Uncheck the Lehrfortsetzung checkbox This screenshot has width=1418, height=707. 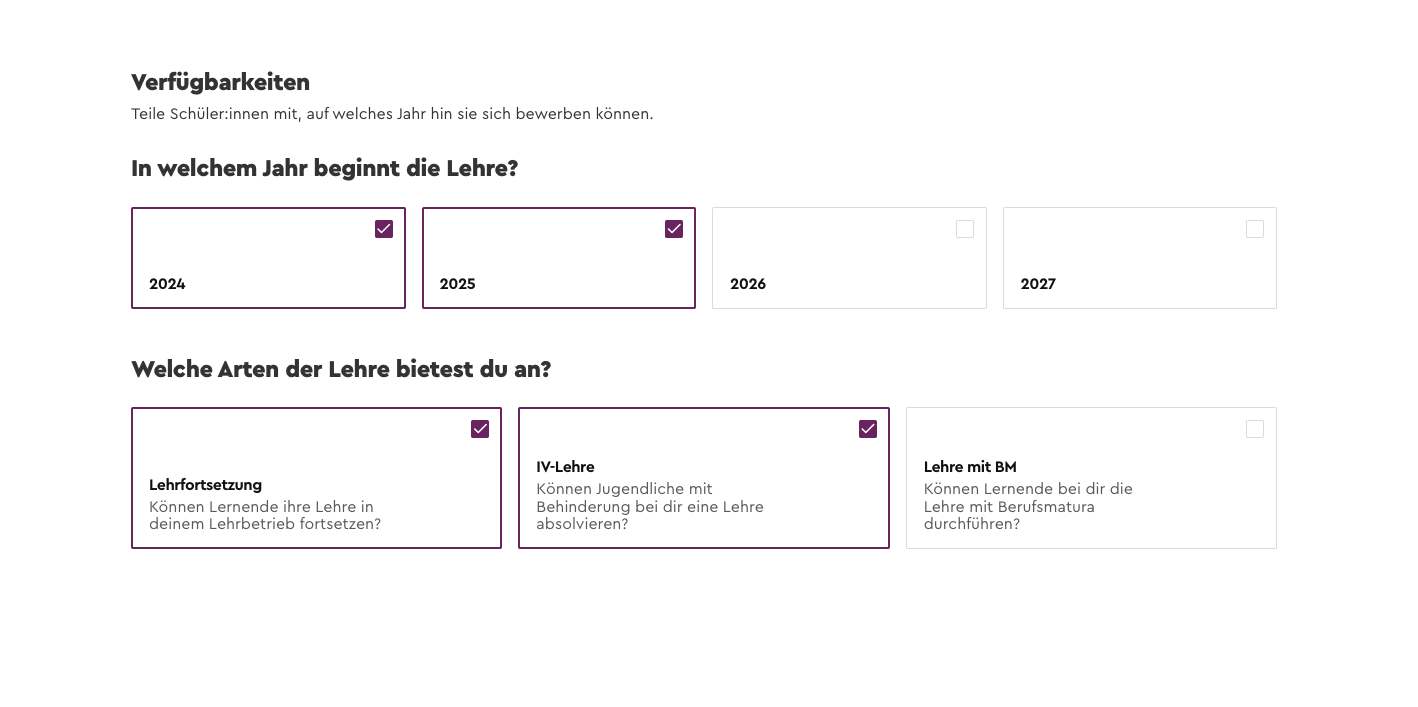click(x=480, y=429)
